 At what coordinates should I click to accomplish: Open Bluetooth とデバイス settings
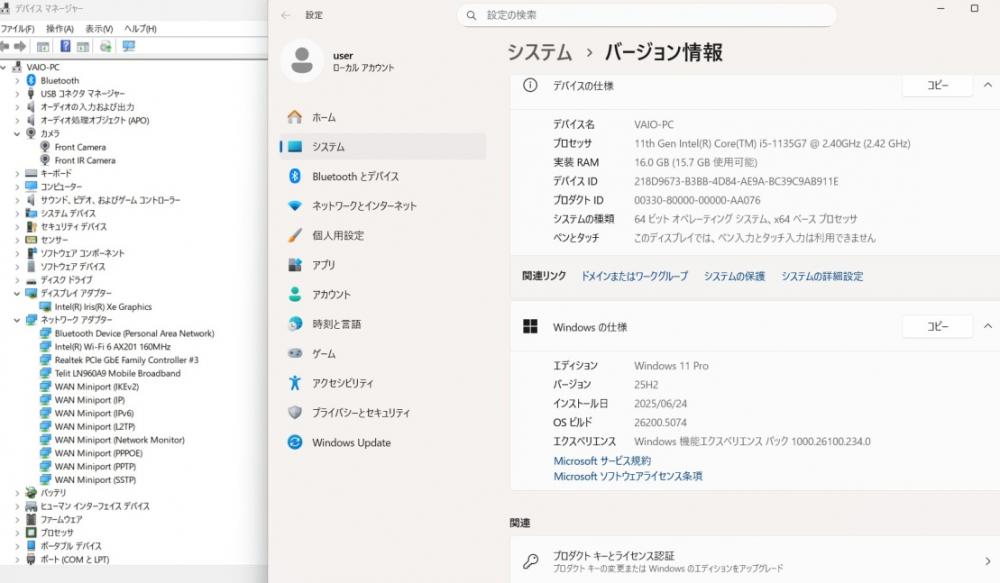pyautogui.click(x=383, y=176)
